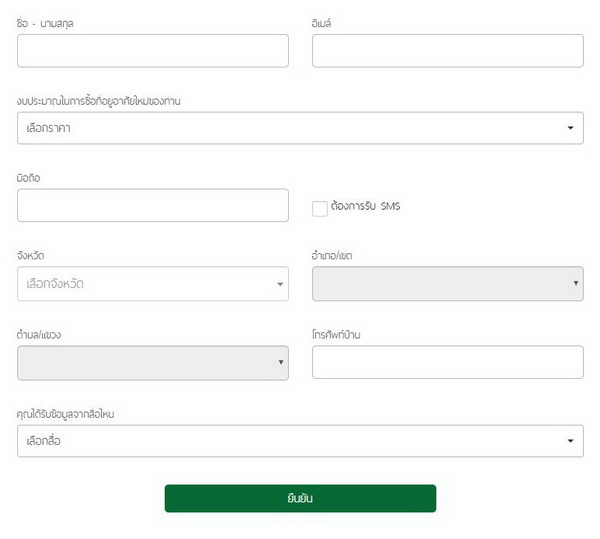Image resolution: width=600 pixels, height=539 pixels.
Task: Click the arrow icon on เลือกสื่อ dropdown
Action: click(570, 441)
